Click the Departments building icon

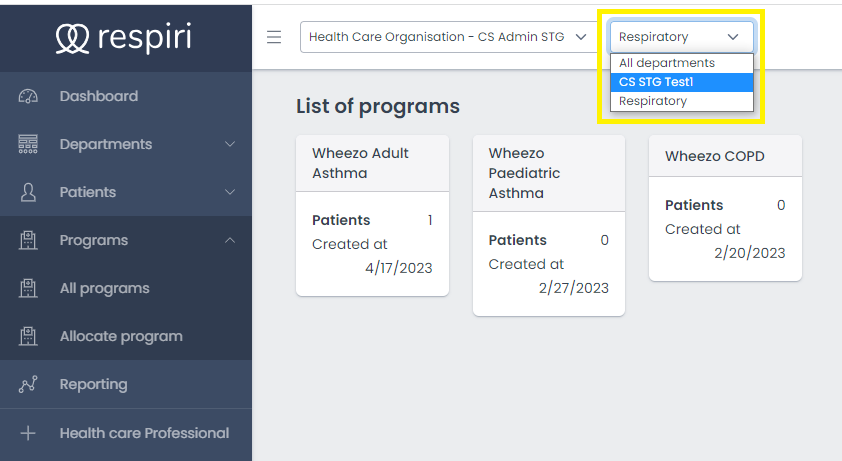point(28,144)
